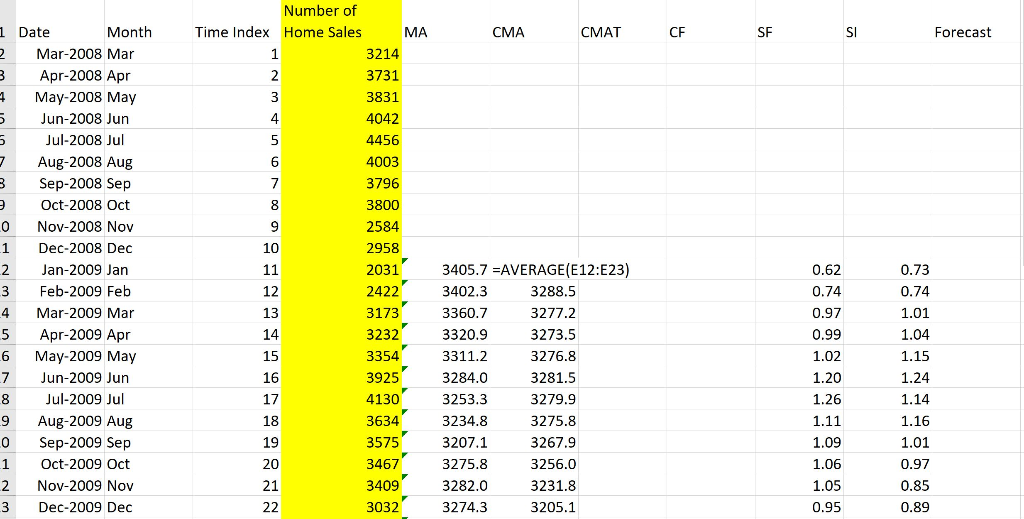Select home sales value 2031
Screen dimensions: 1024x519
tap(341, 270)
